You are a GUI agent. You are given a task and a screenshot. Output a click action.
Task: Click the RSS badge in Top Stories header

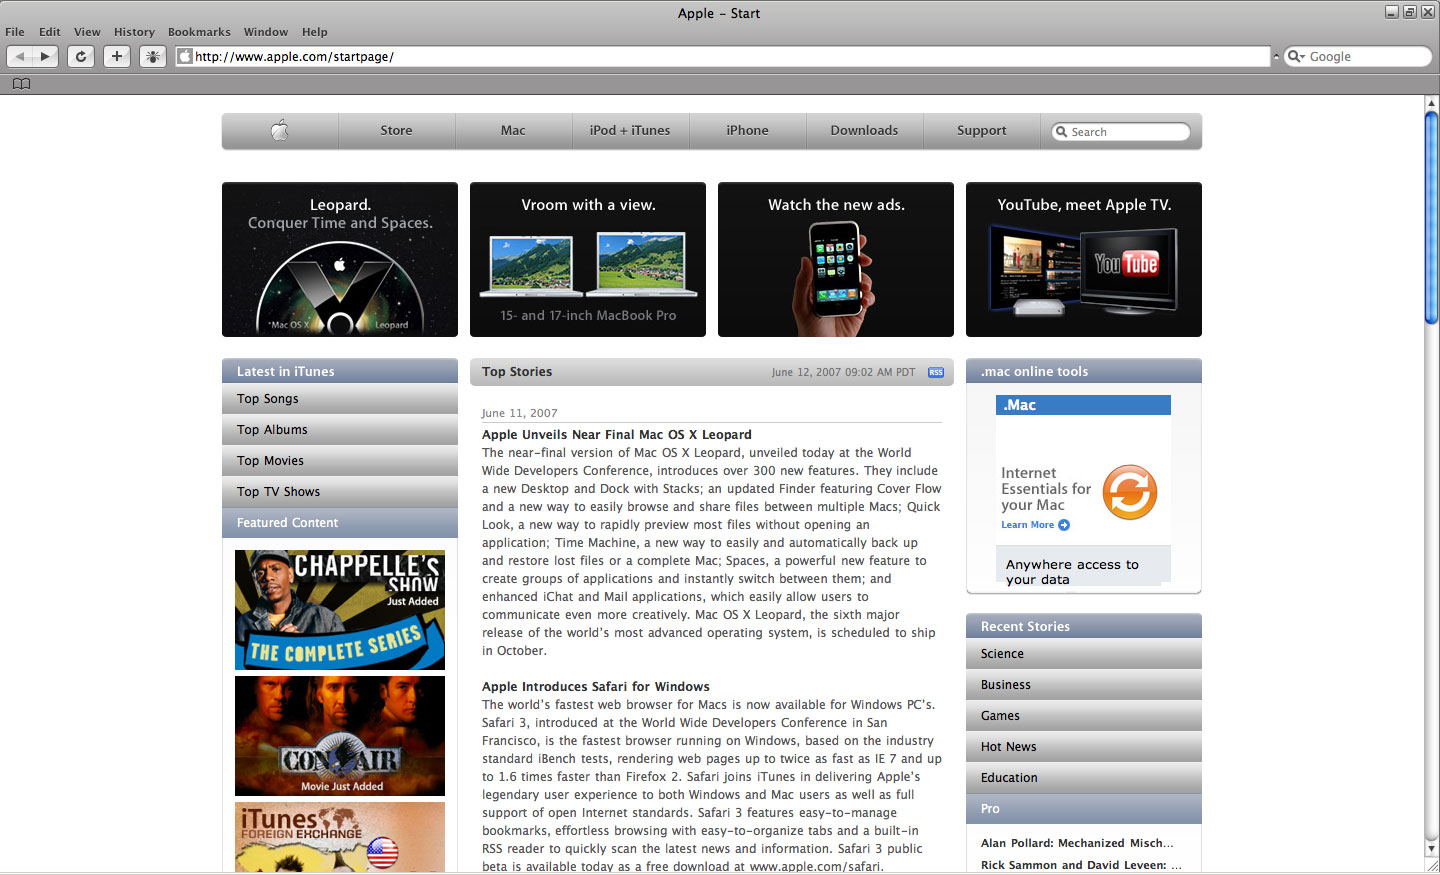[x=936, y=372]
